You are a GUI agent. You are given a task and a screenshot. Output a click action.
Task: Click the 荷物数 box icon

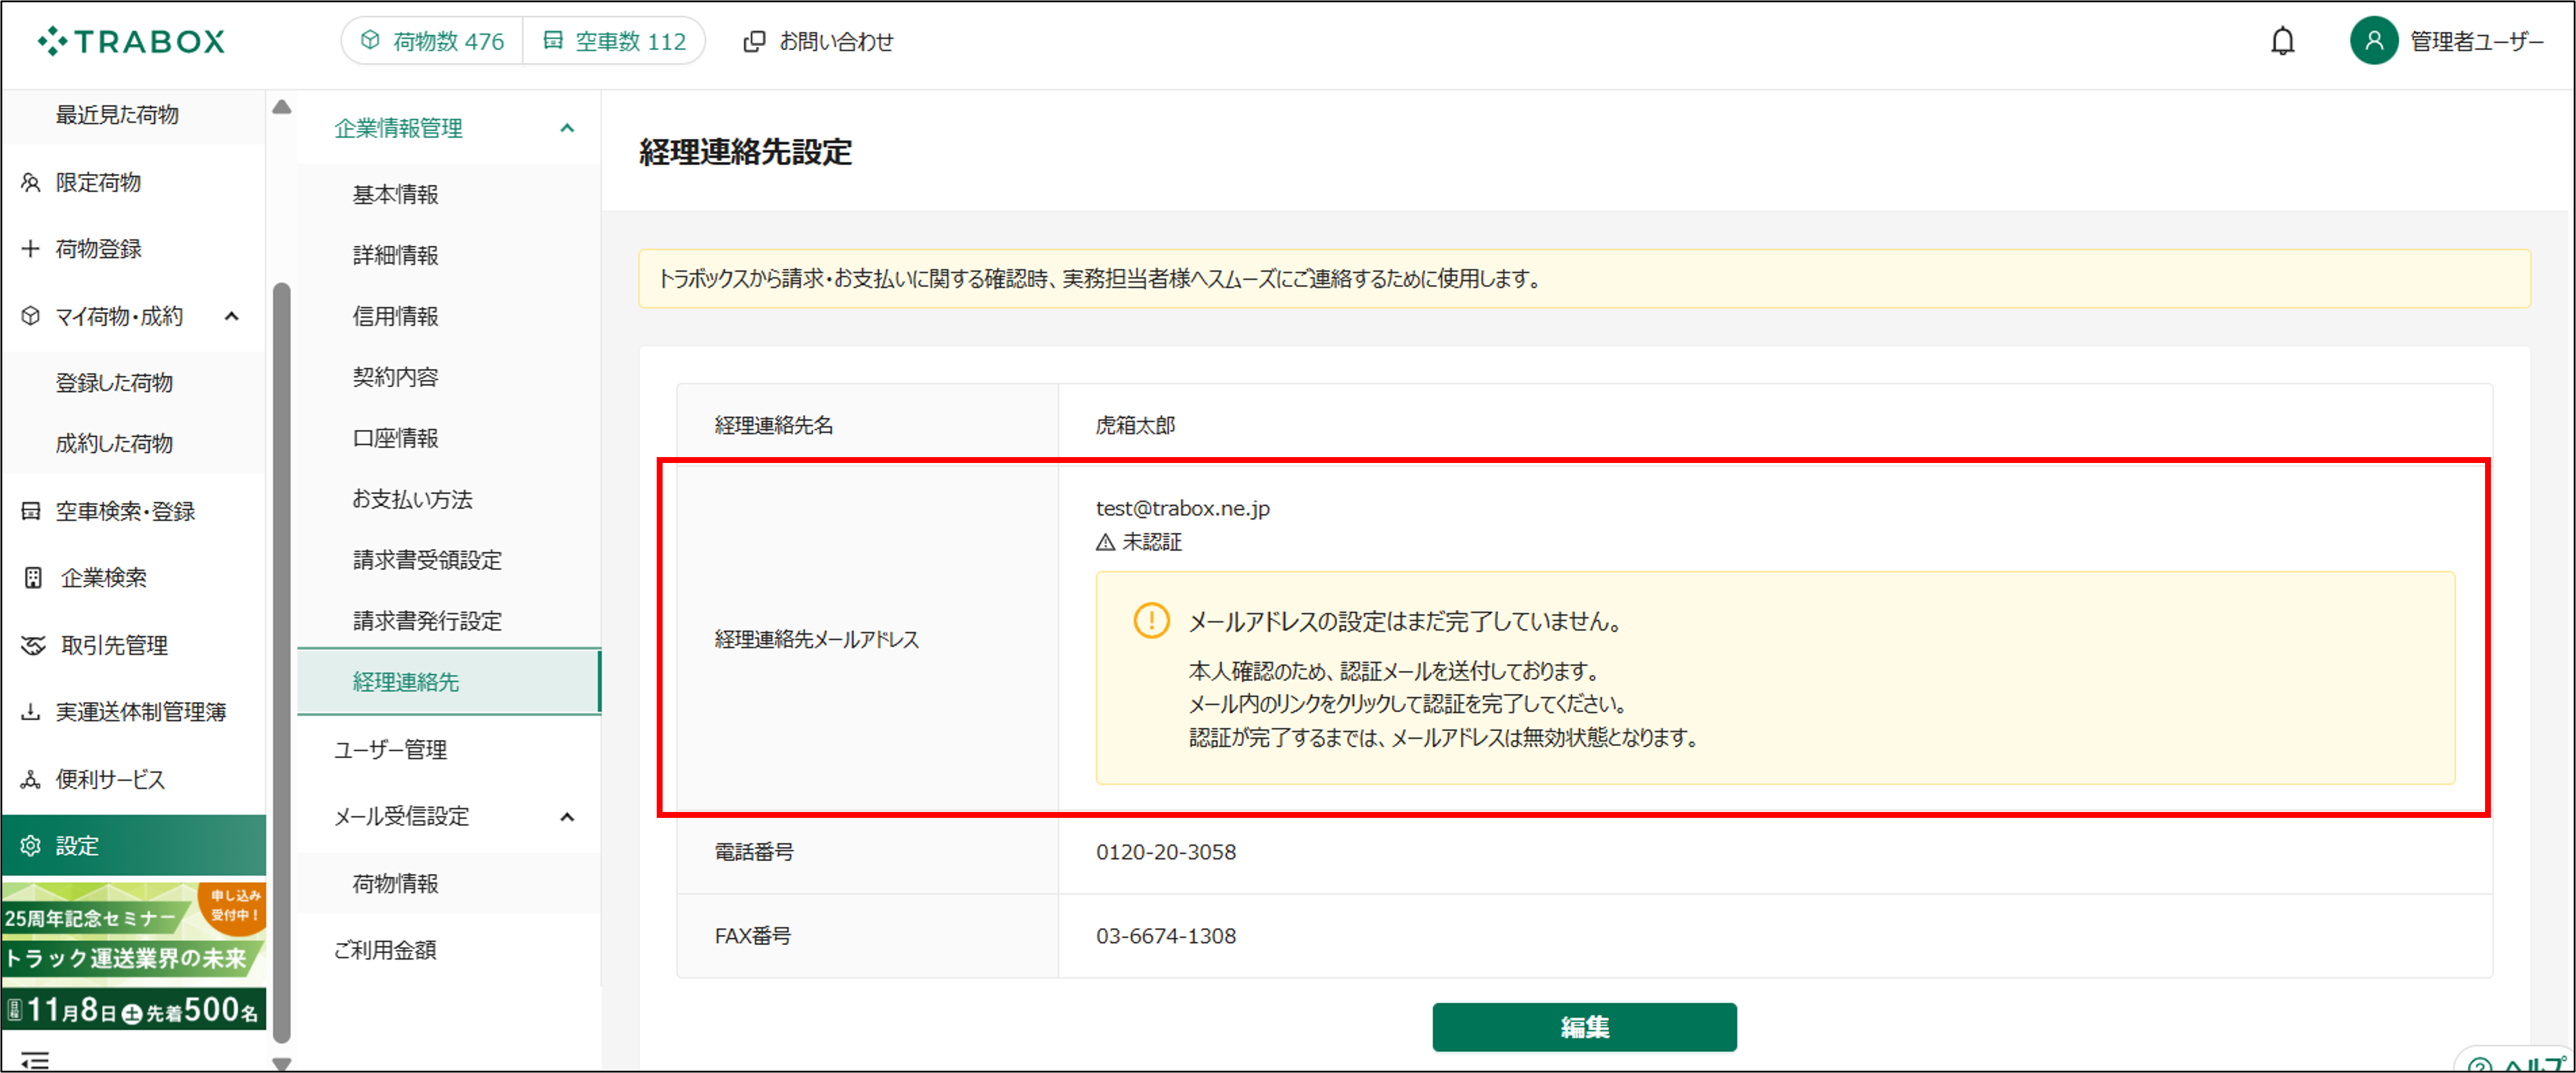click(370, 40)
